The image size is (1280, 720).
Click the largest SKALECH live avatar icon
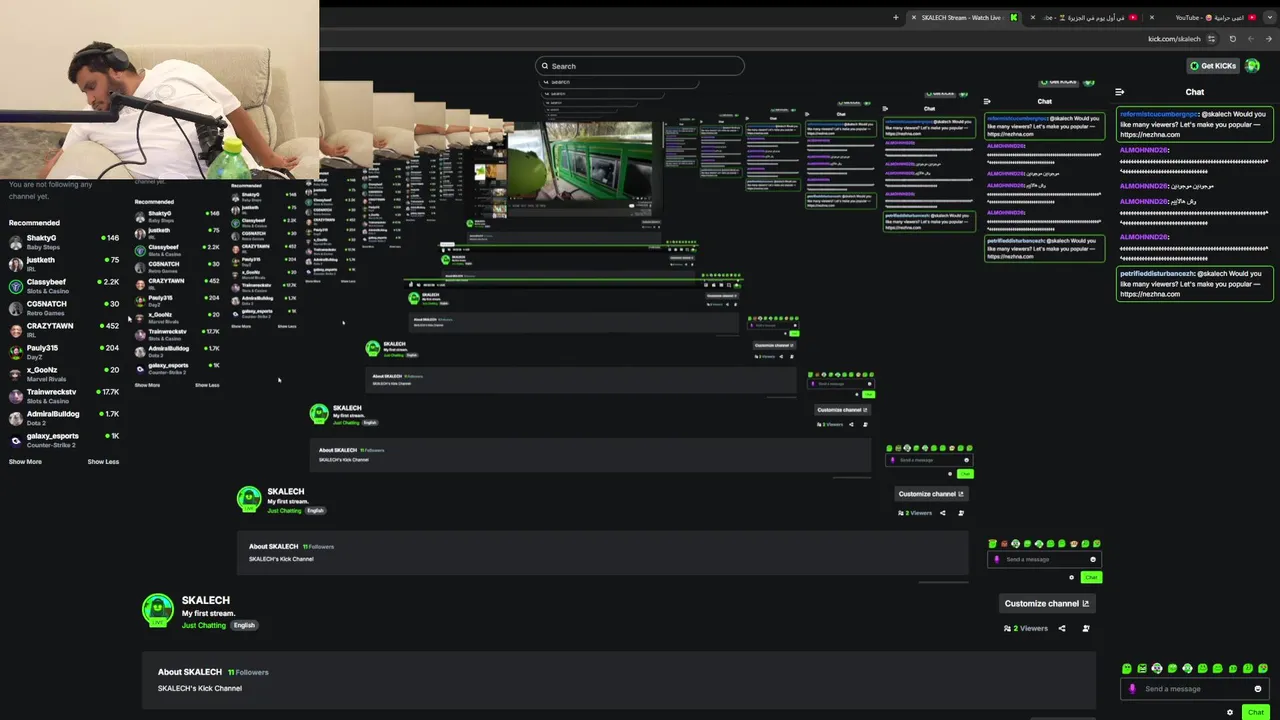click(x=158, y=610)
